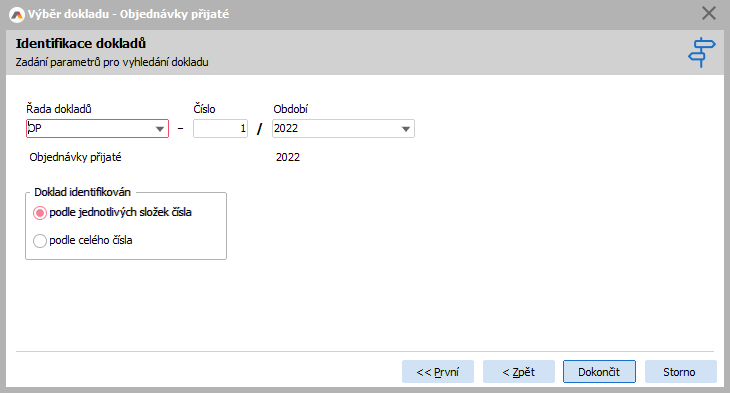The image size is (730, 393).
Task: Click the blue signpost wizard icon
Action: [x=702, y=52]
